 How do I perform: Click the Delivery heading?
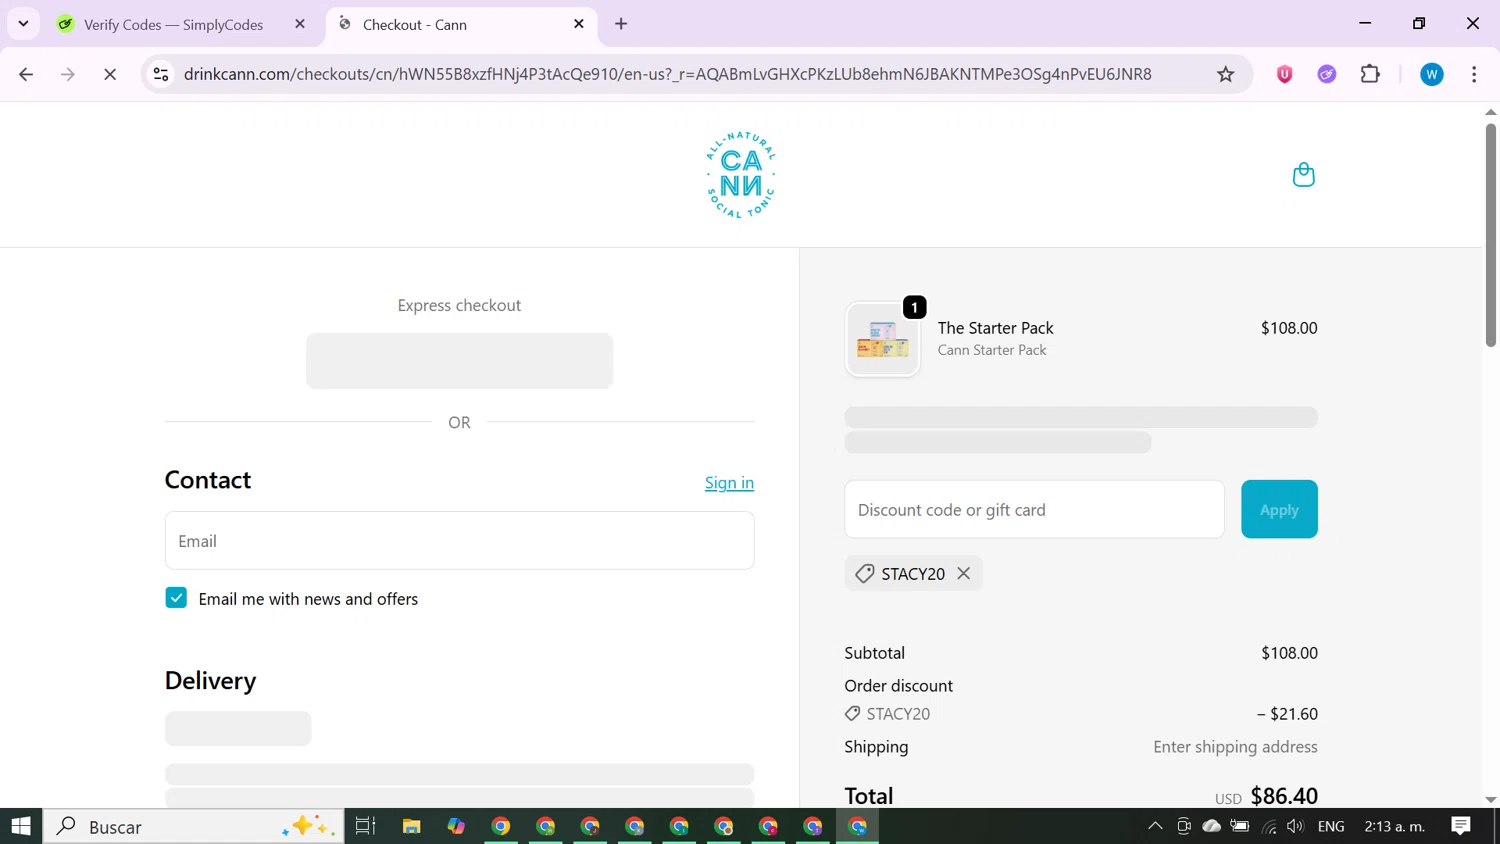[210, 681]
